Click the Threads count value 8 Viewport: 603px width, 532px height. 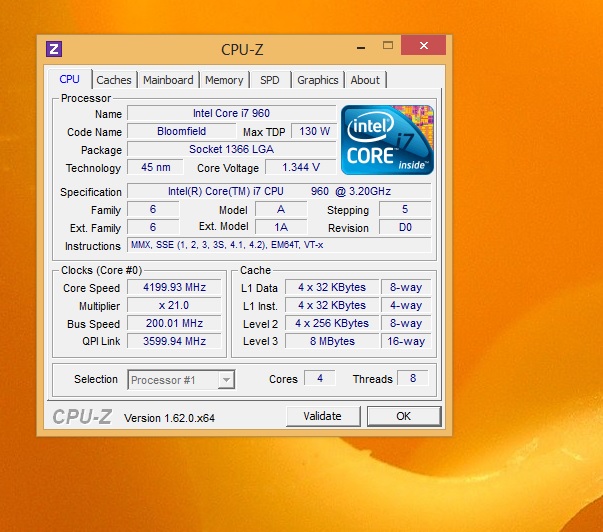413,378
